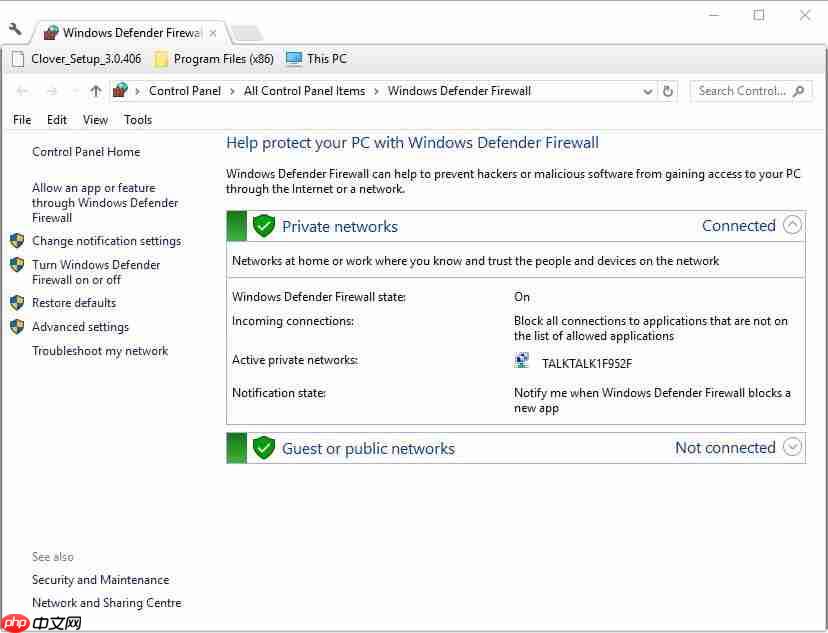828x633 pixels.
Task: Open Allow an app or feature link
Action: pyautogui.click(x=105, y=203)
